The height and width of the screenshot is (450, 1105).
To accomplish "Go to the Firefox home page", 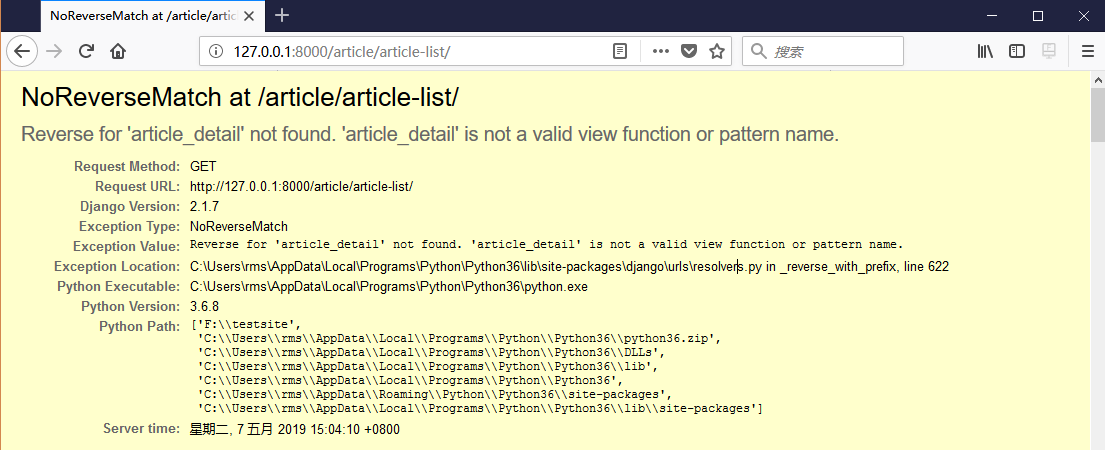I will pyautogui.click(x=118, y=52).
